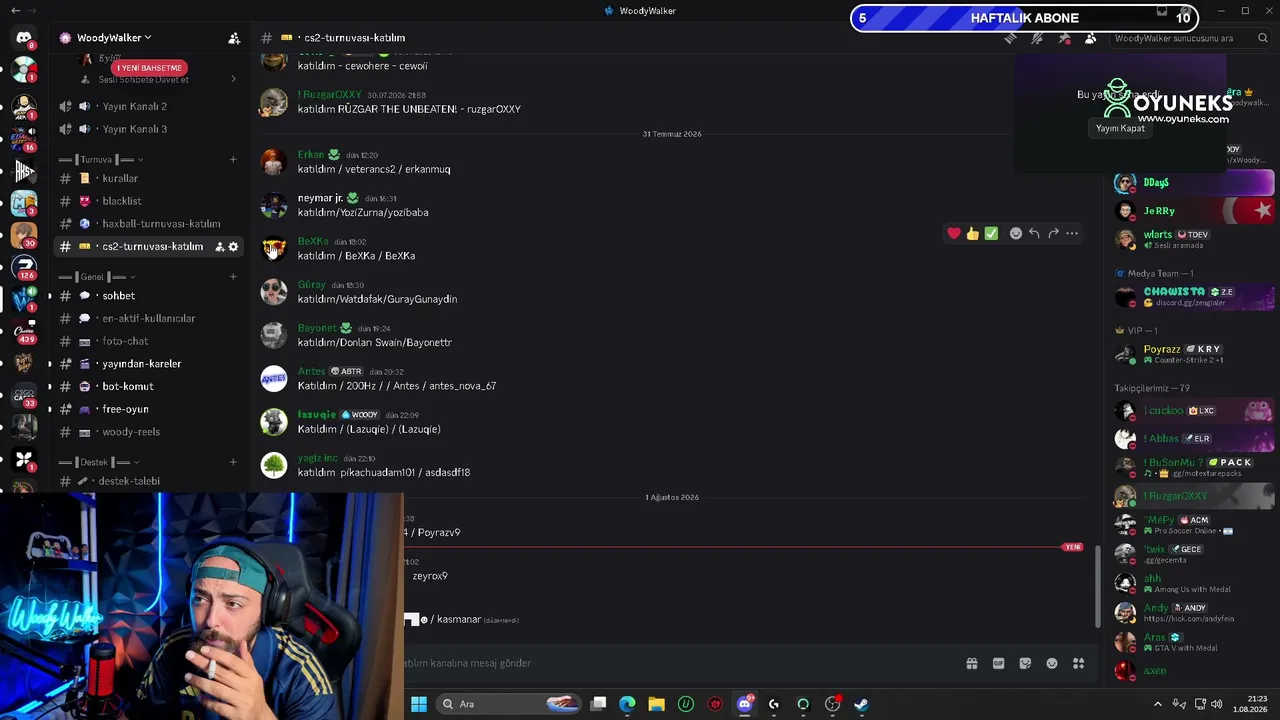This screenshot has height=720, width=1280.
Task: Click the WoodyWalker server search box
Action: point(1190,38)
